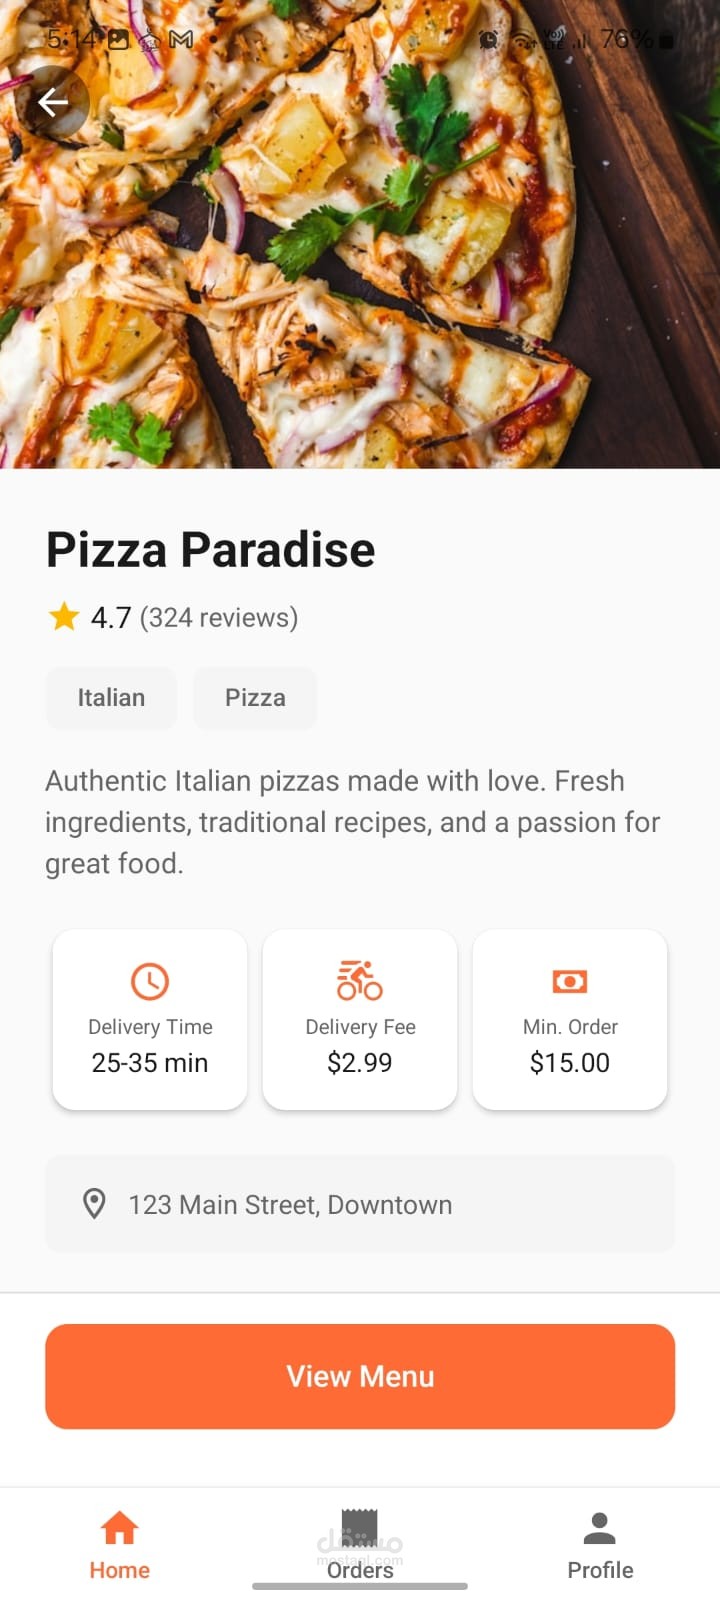The width and height of the screenshot is (720, 1600).
Task: Switch to the Profile tab
Action: [x=600, y=1545]
